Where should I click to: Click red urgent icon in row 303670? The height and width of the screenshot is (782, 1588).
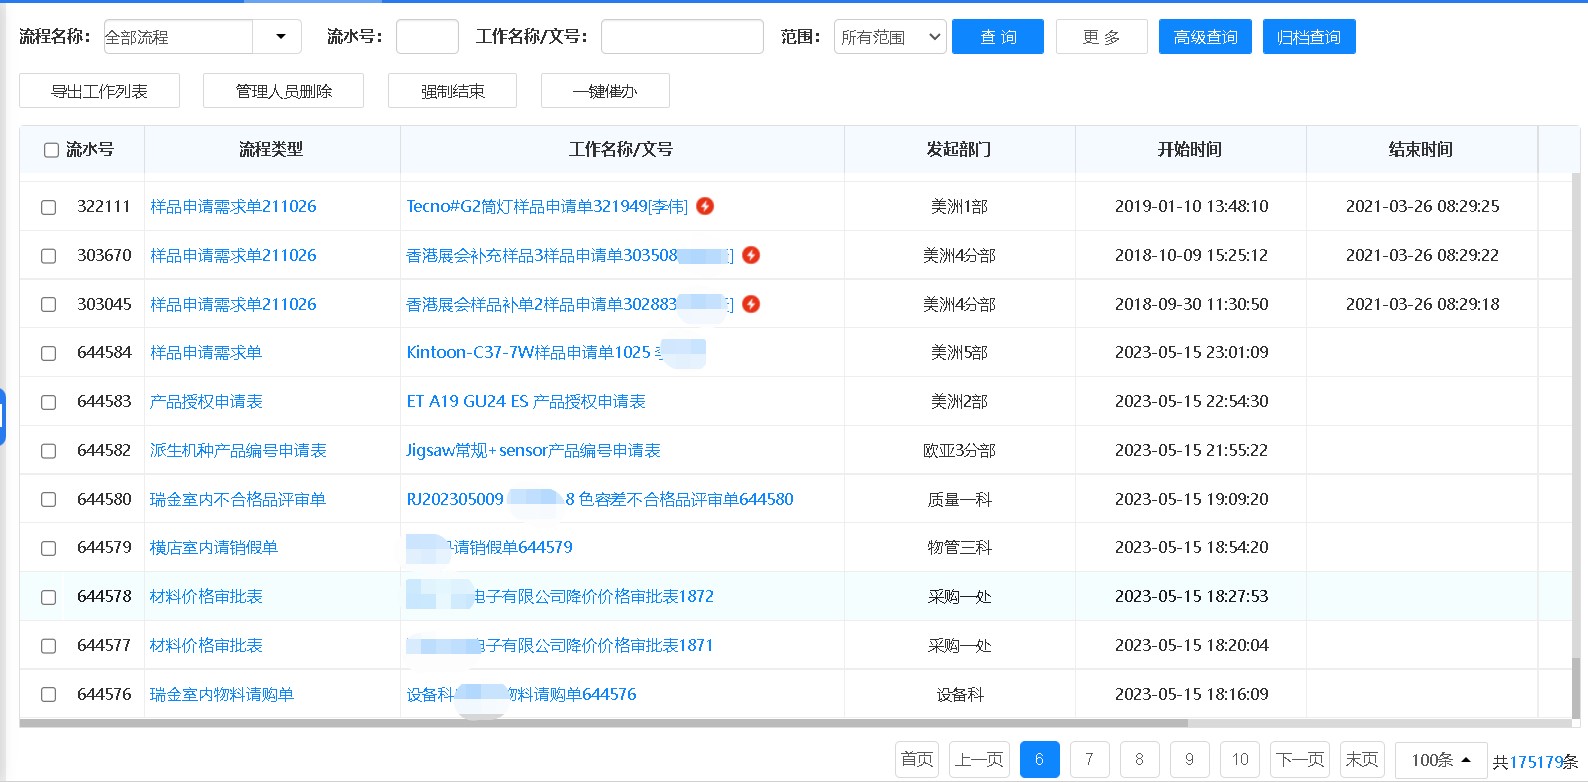point(751,255)
